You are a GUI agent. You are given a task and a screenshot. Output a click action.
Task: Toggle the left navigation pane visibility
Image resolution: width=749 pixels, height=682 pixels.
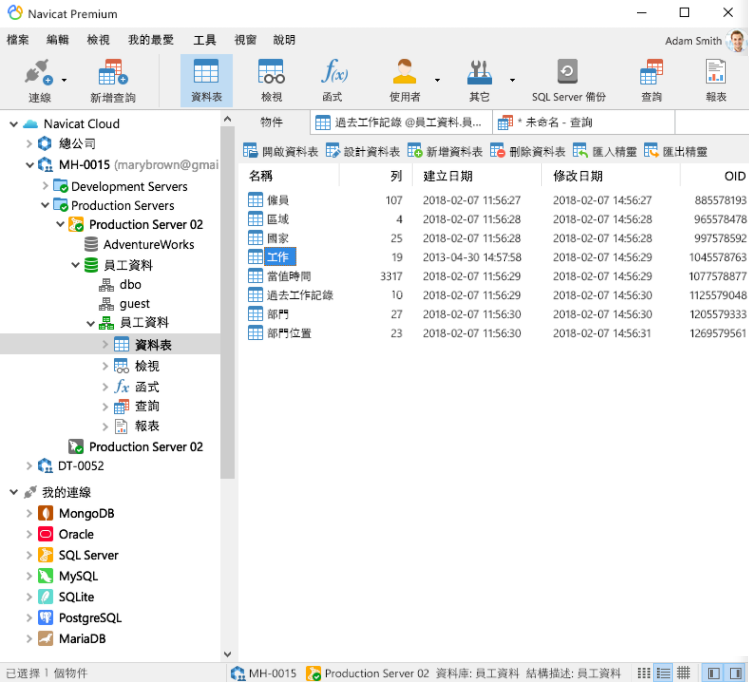[714, 673]
